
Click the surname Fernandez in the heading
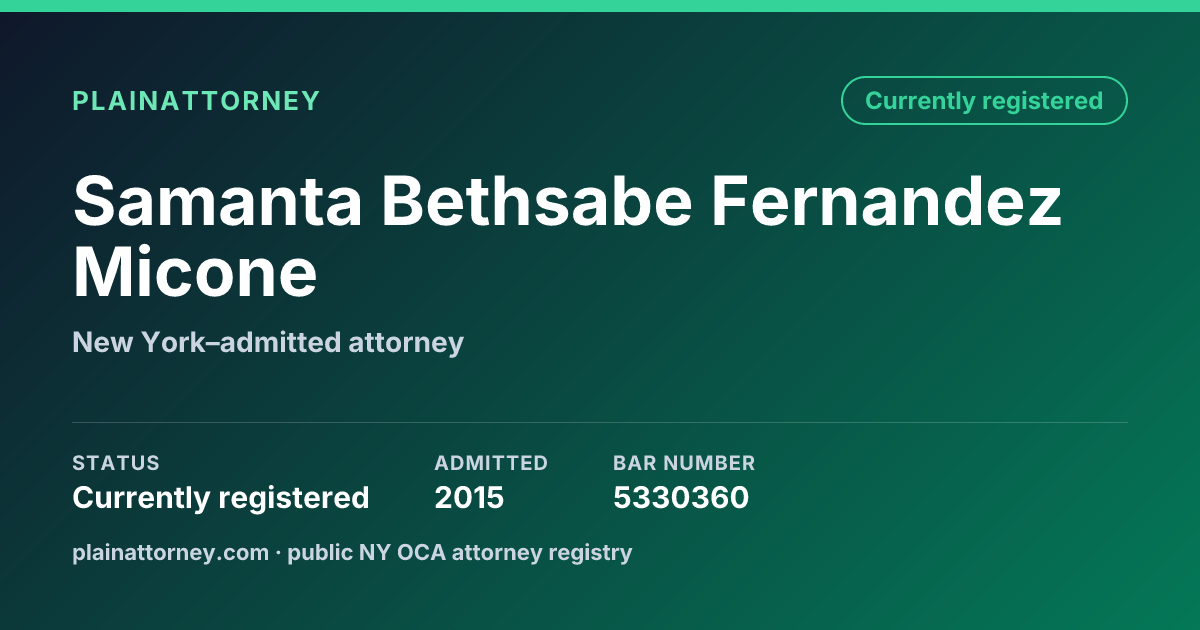888,200
